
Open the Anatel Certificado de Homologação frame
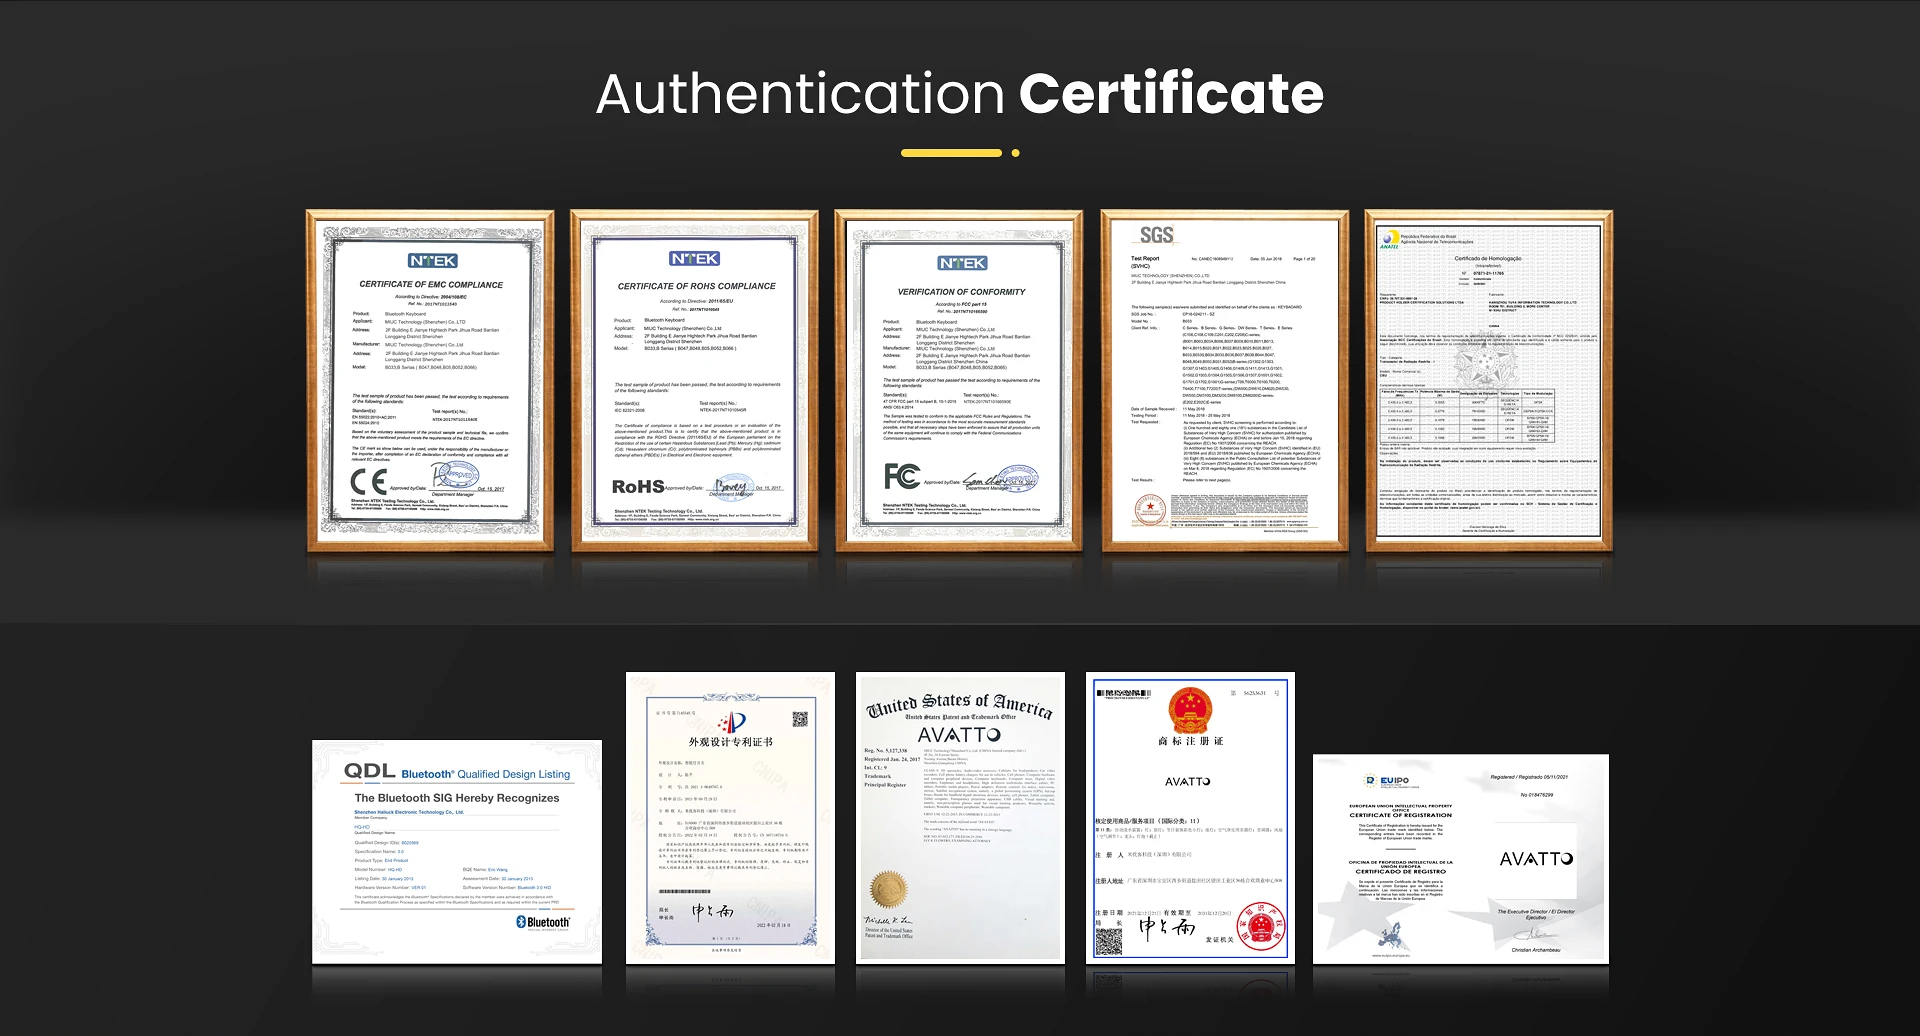pyautogui.click(x=1488, y=380)
